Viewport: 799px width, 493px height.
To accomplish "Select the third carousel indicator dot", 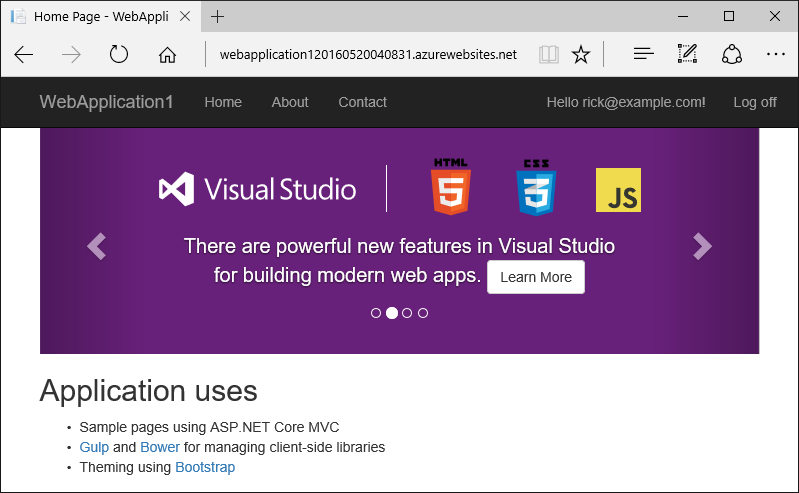I will (407, 313).
